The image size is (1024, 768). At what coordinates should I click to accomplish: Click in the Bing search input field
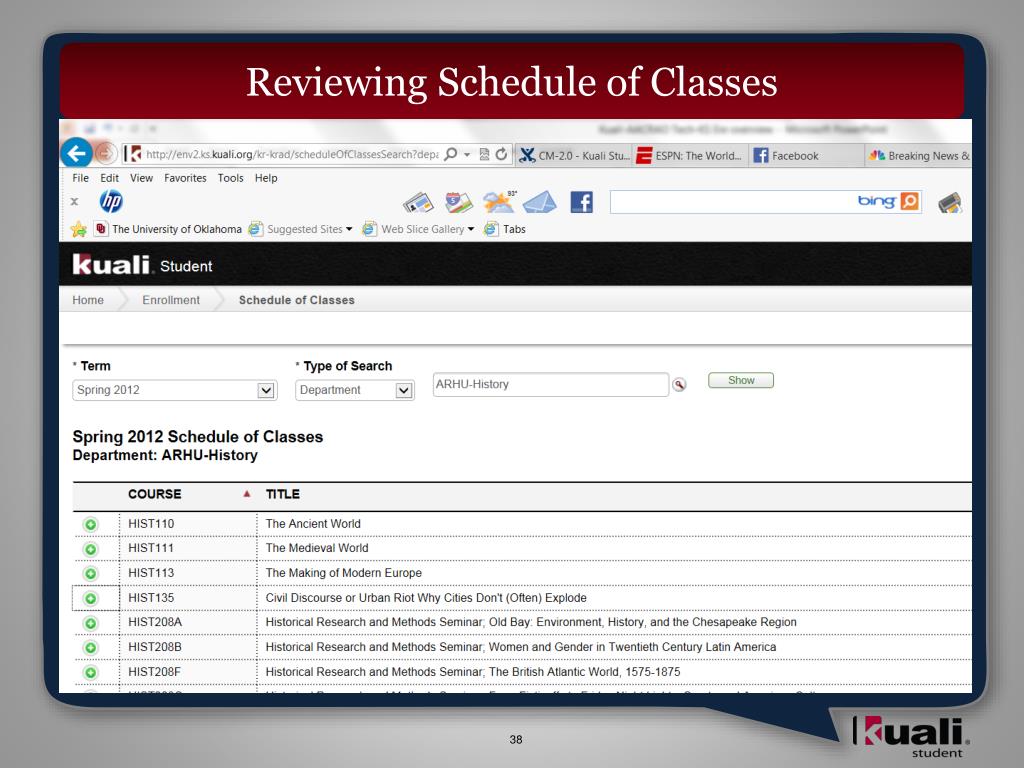coord(731,202)
